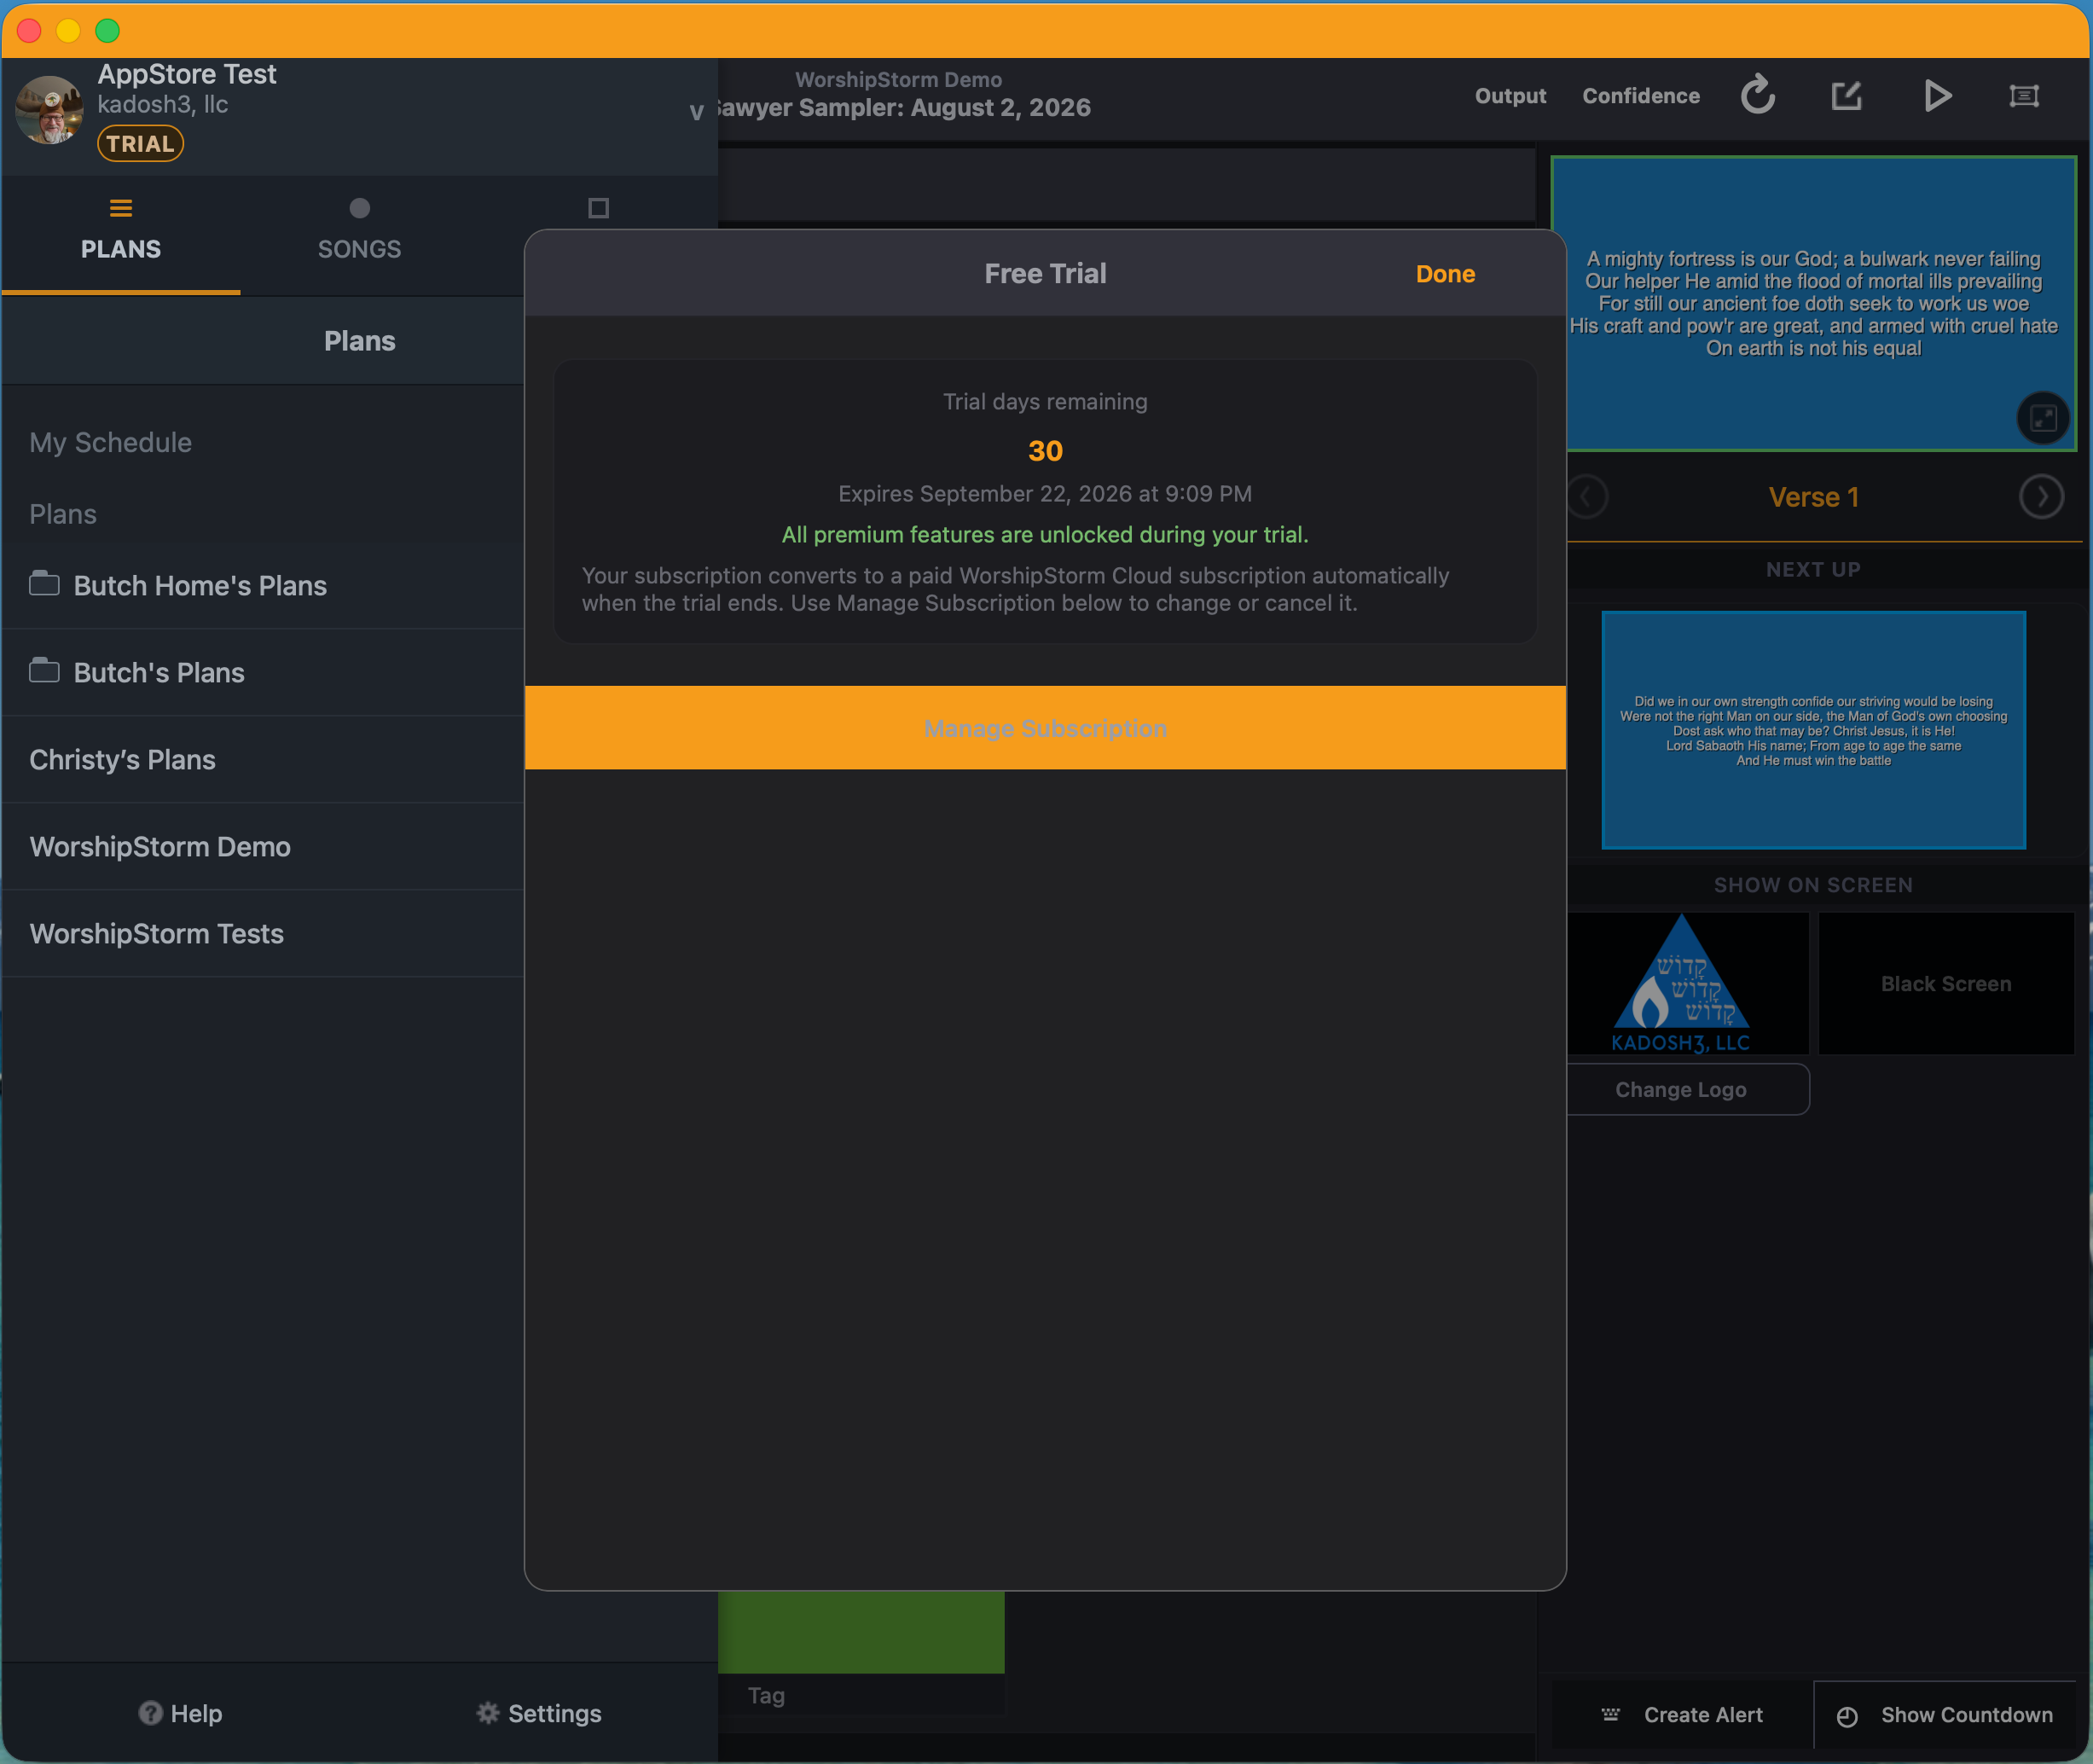Click the TRIAL badge under kadosh3, llc
Viewport: 2093px width, 1764px height.
[x=140, y=144]
